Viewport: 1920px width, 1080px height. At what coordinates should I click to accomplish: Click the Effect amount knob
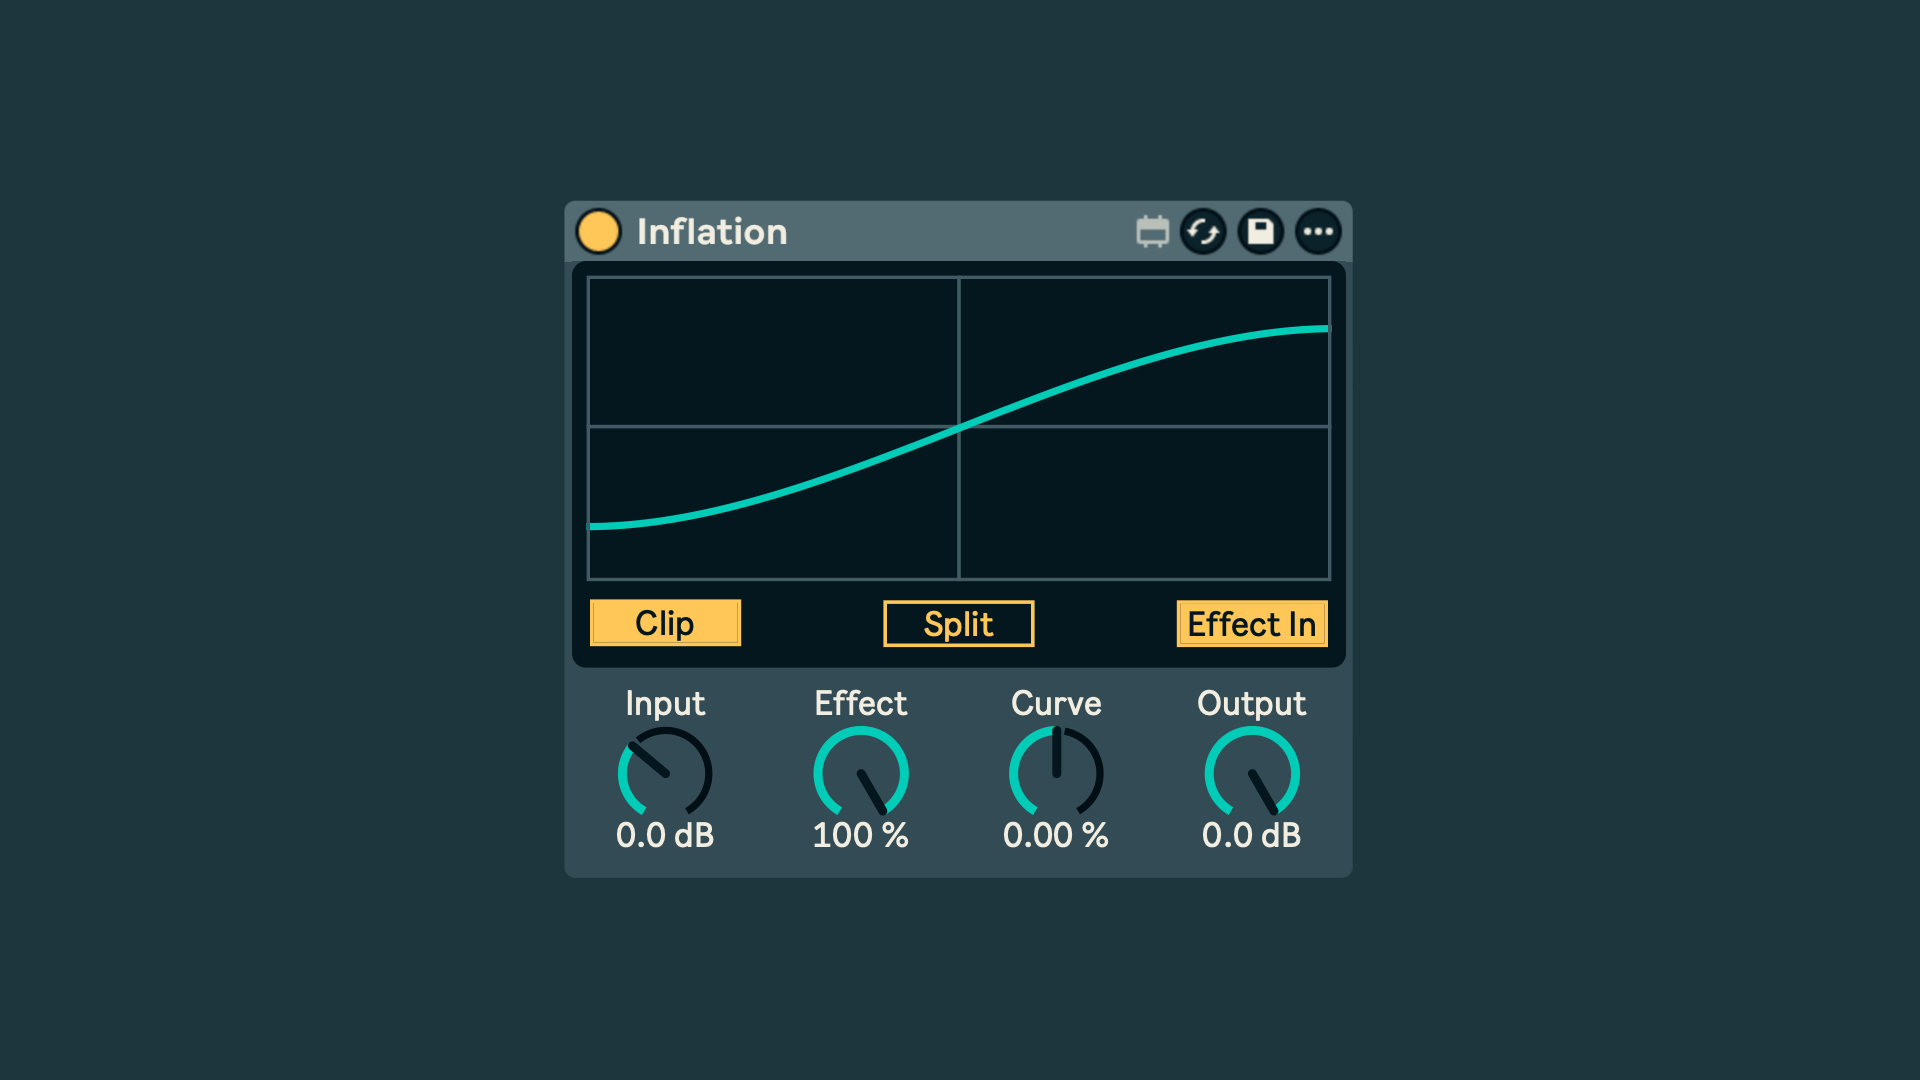point(860,773)
